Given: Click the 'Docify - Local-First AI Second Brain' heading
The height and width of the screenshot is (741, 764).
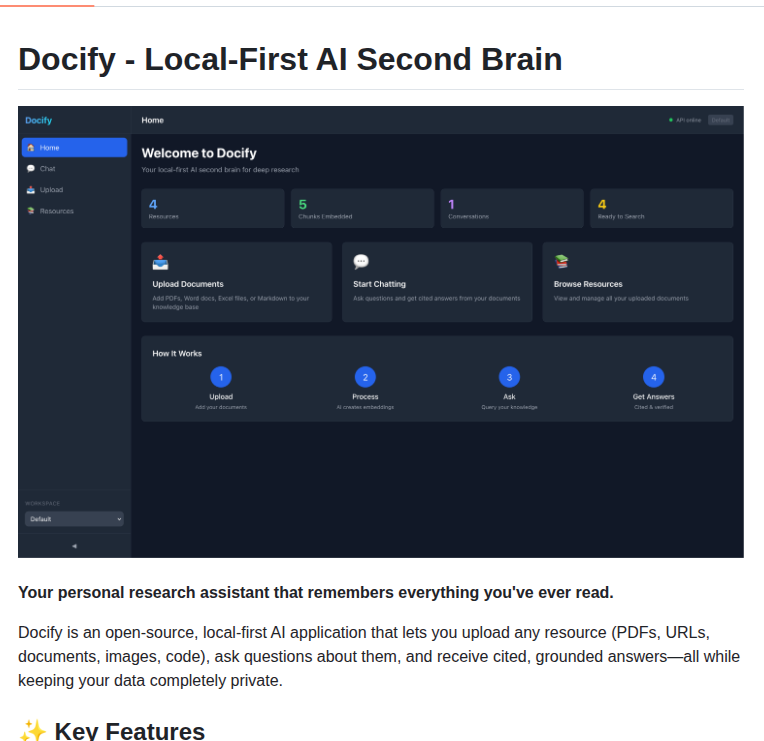Looking at the screenshot, I should pos(290,59).
